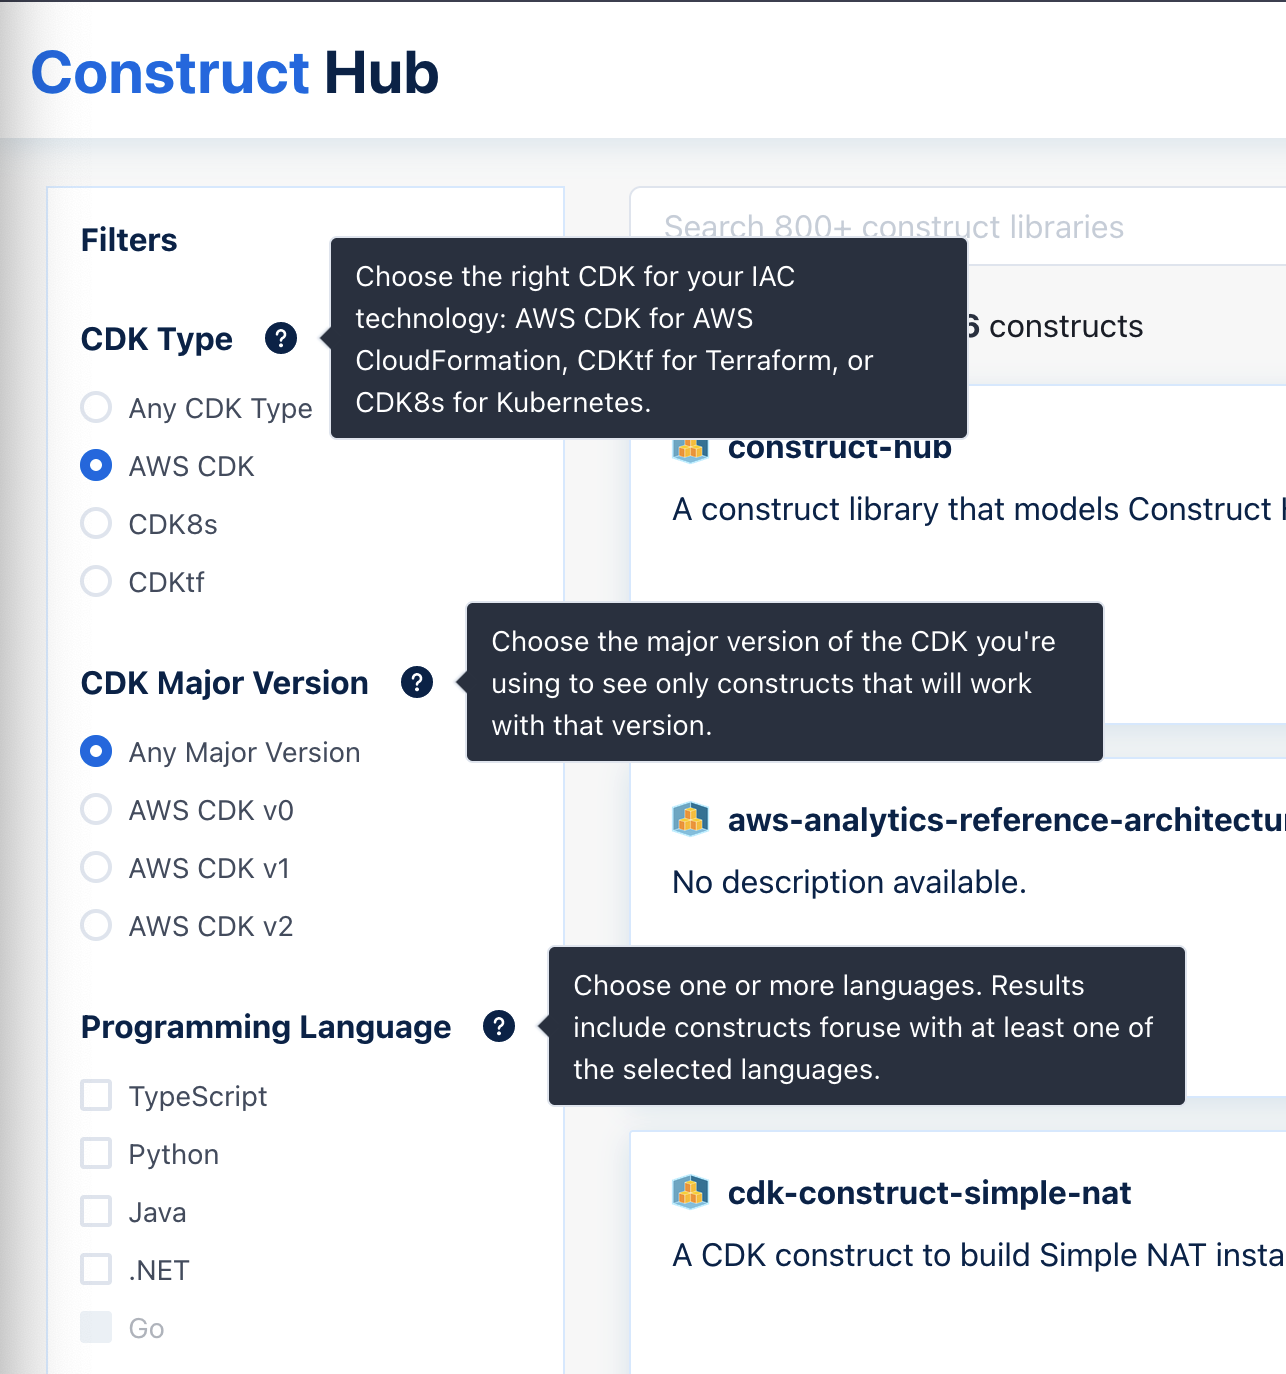Select the AWS CDK radio button

pos(95,465)
